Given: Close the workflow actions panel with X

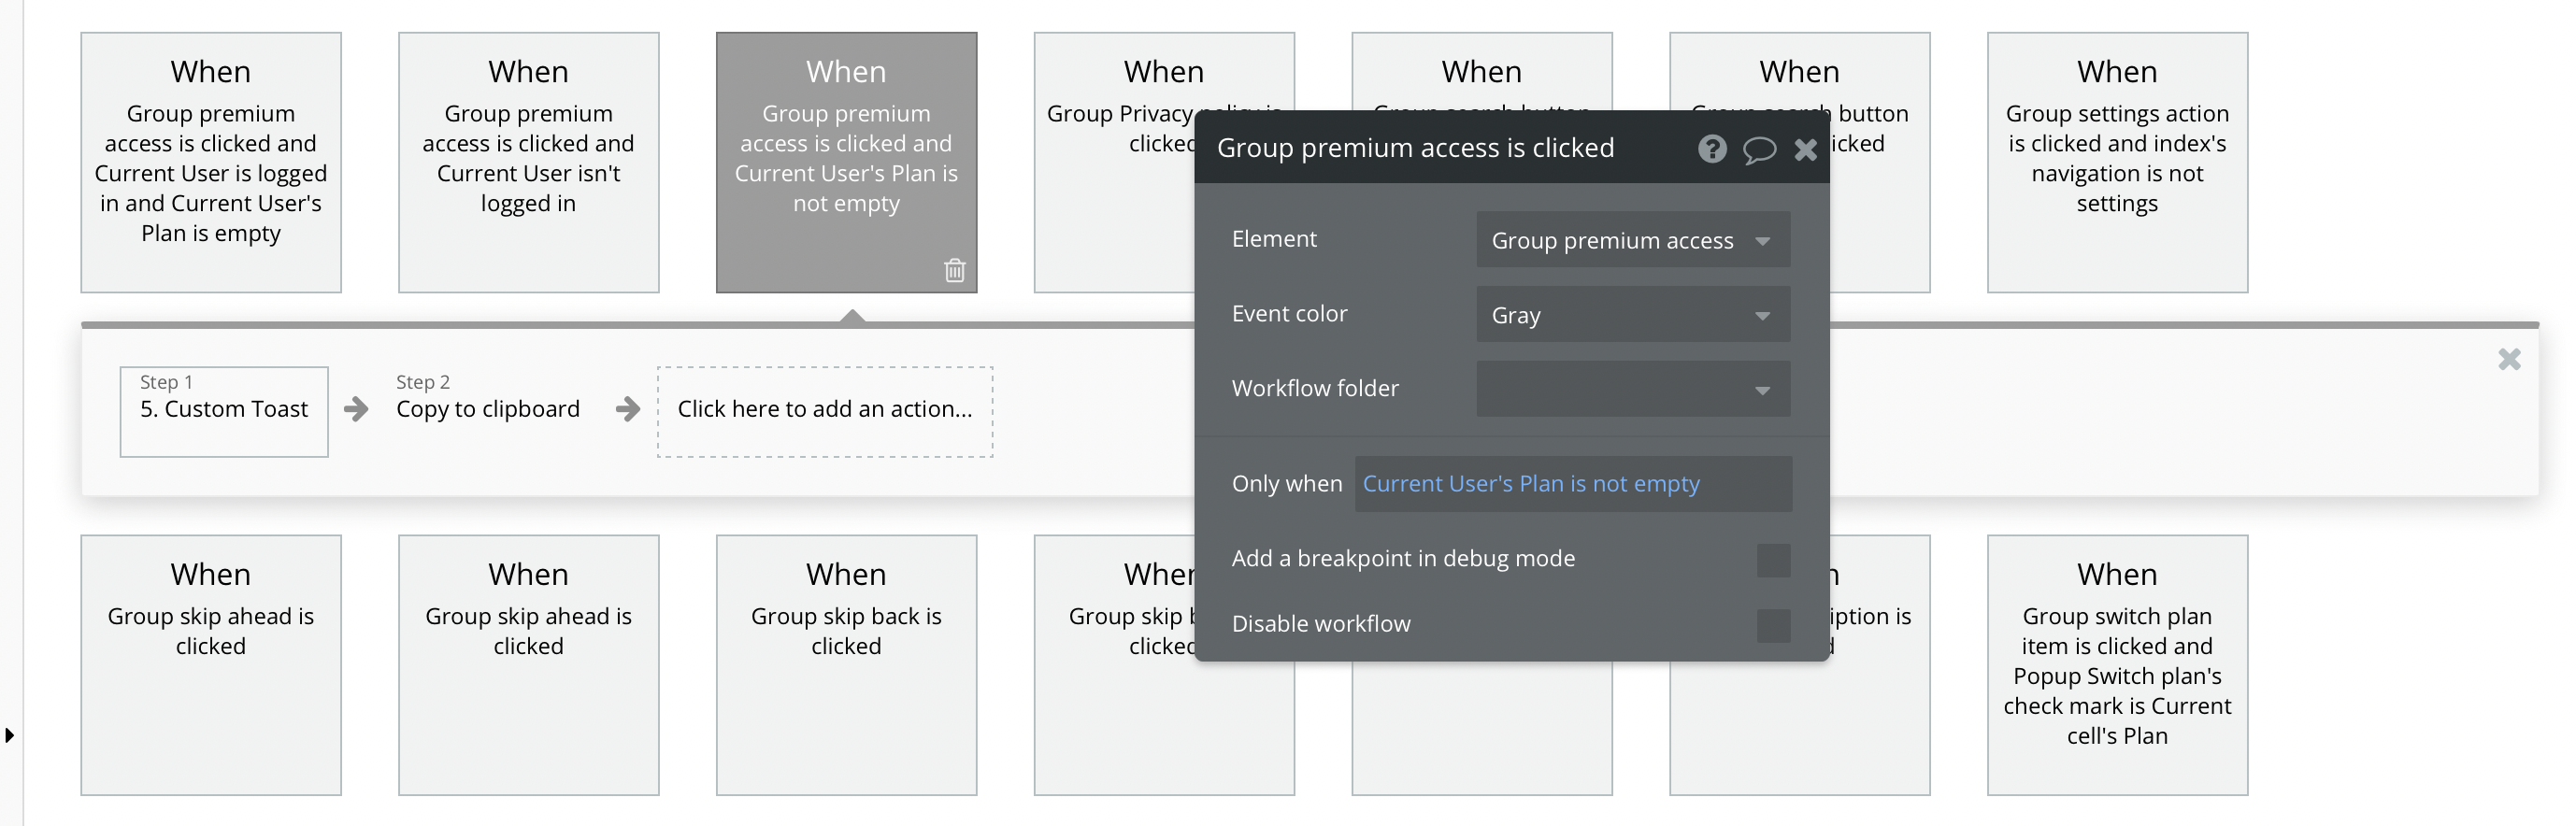Looking at the screenshot, I should [2508, 359].
